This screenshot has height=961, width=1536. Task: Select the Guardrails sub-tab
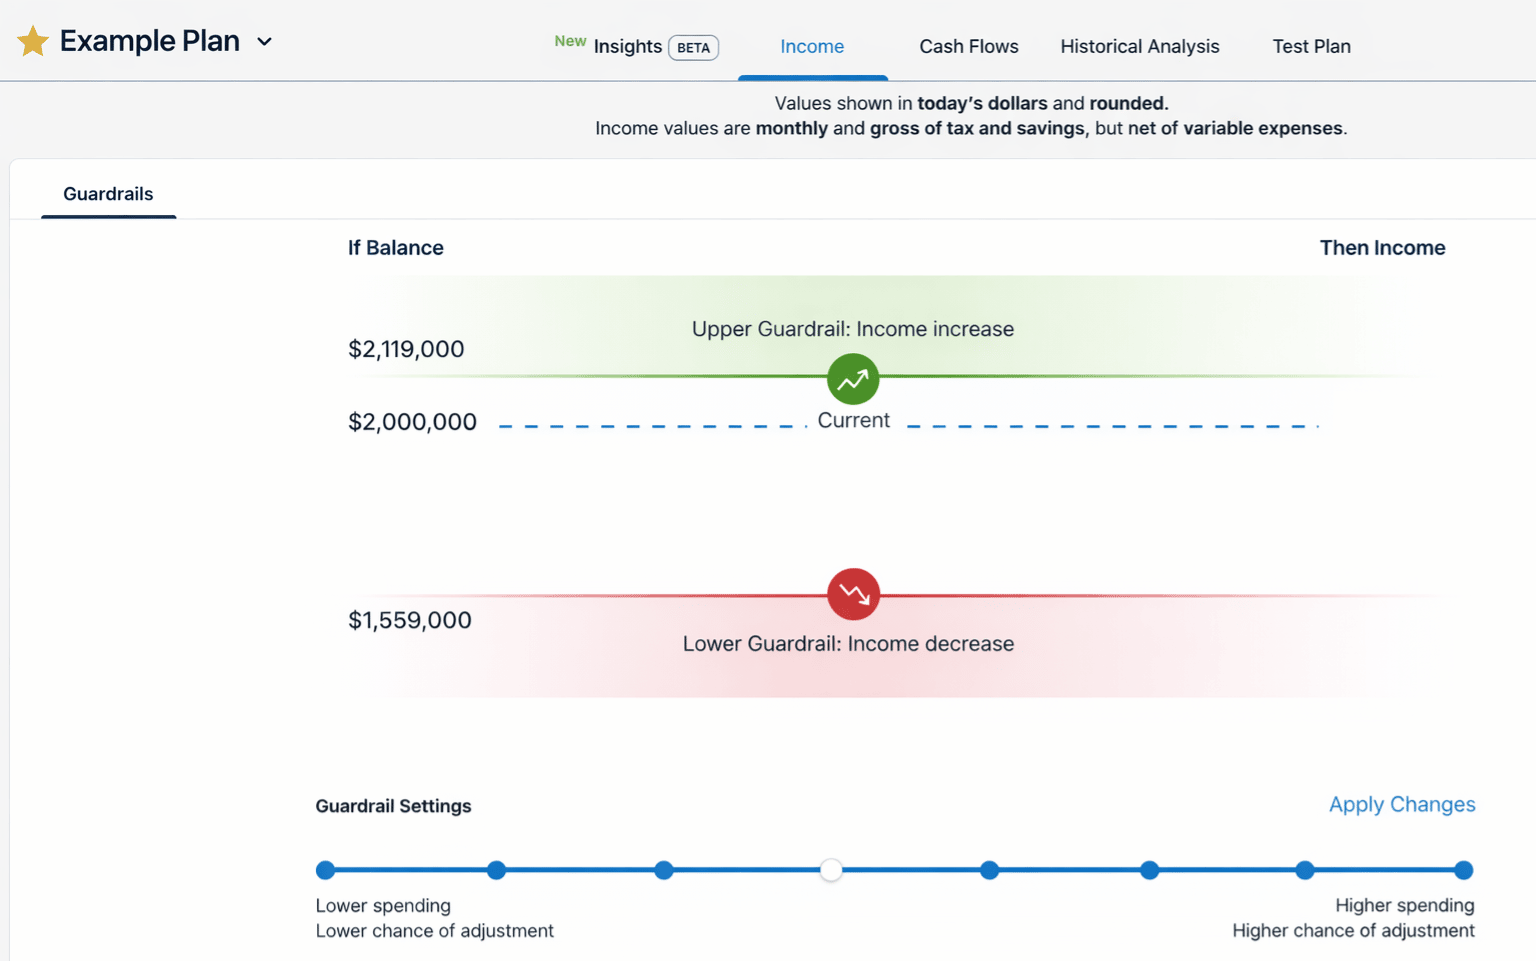[108, 194]
